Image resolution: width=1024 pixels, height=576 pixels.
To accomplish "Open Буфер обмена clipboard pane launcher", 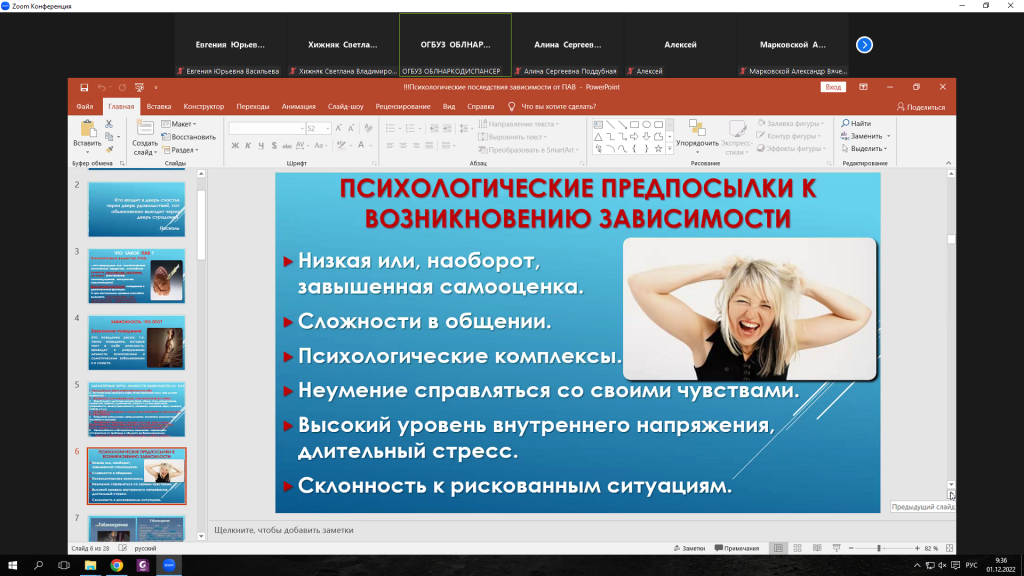I will click(x=122, y=163).
